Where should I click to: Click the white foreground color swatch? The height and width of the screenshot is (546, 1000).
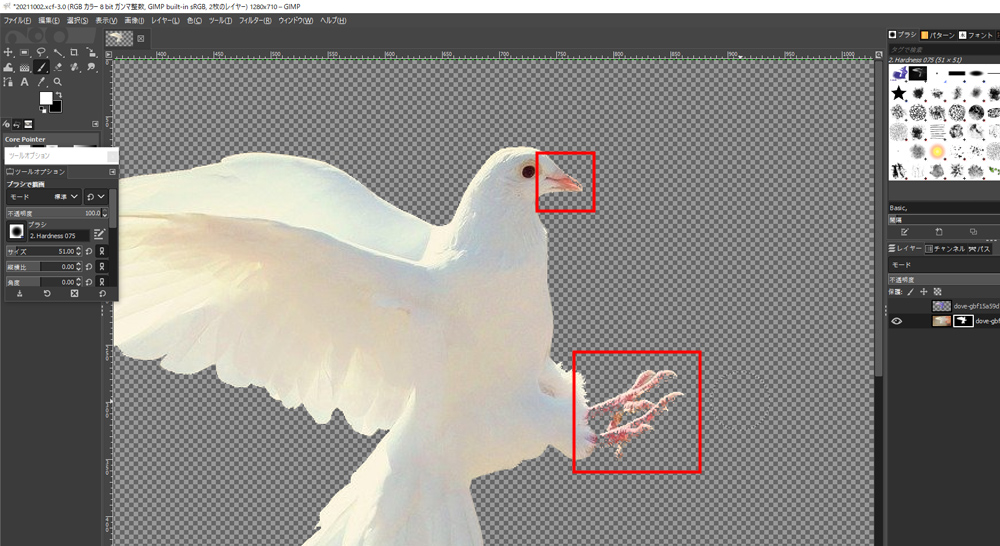point(45,98)
